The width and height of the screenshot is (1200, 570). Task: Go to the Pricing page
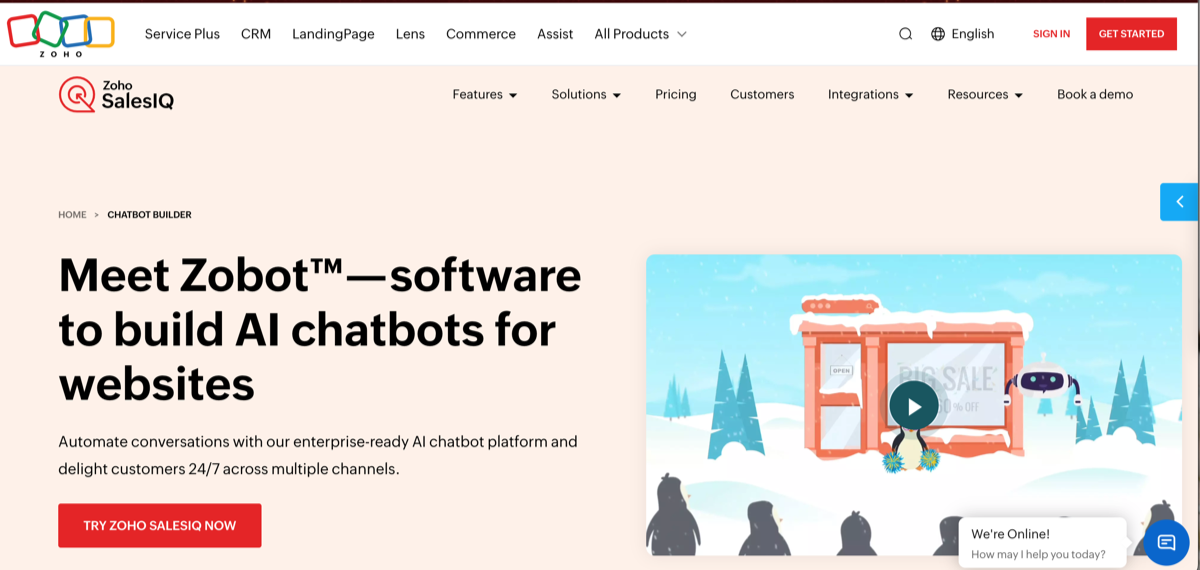[676, 95]
